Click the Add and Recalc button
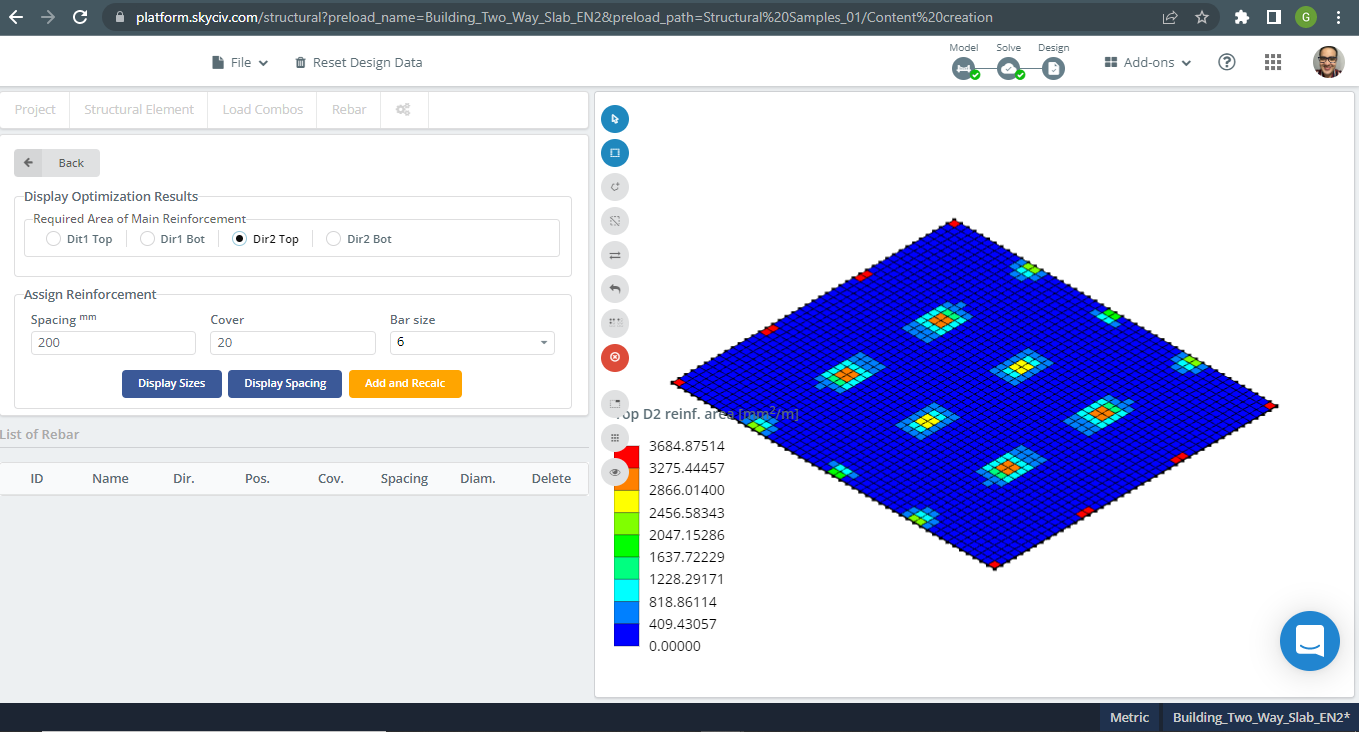The image size is (1359, 732). click(x=405, y=383)
